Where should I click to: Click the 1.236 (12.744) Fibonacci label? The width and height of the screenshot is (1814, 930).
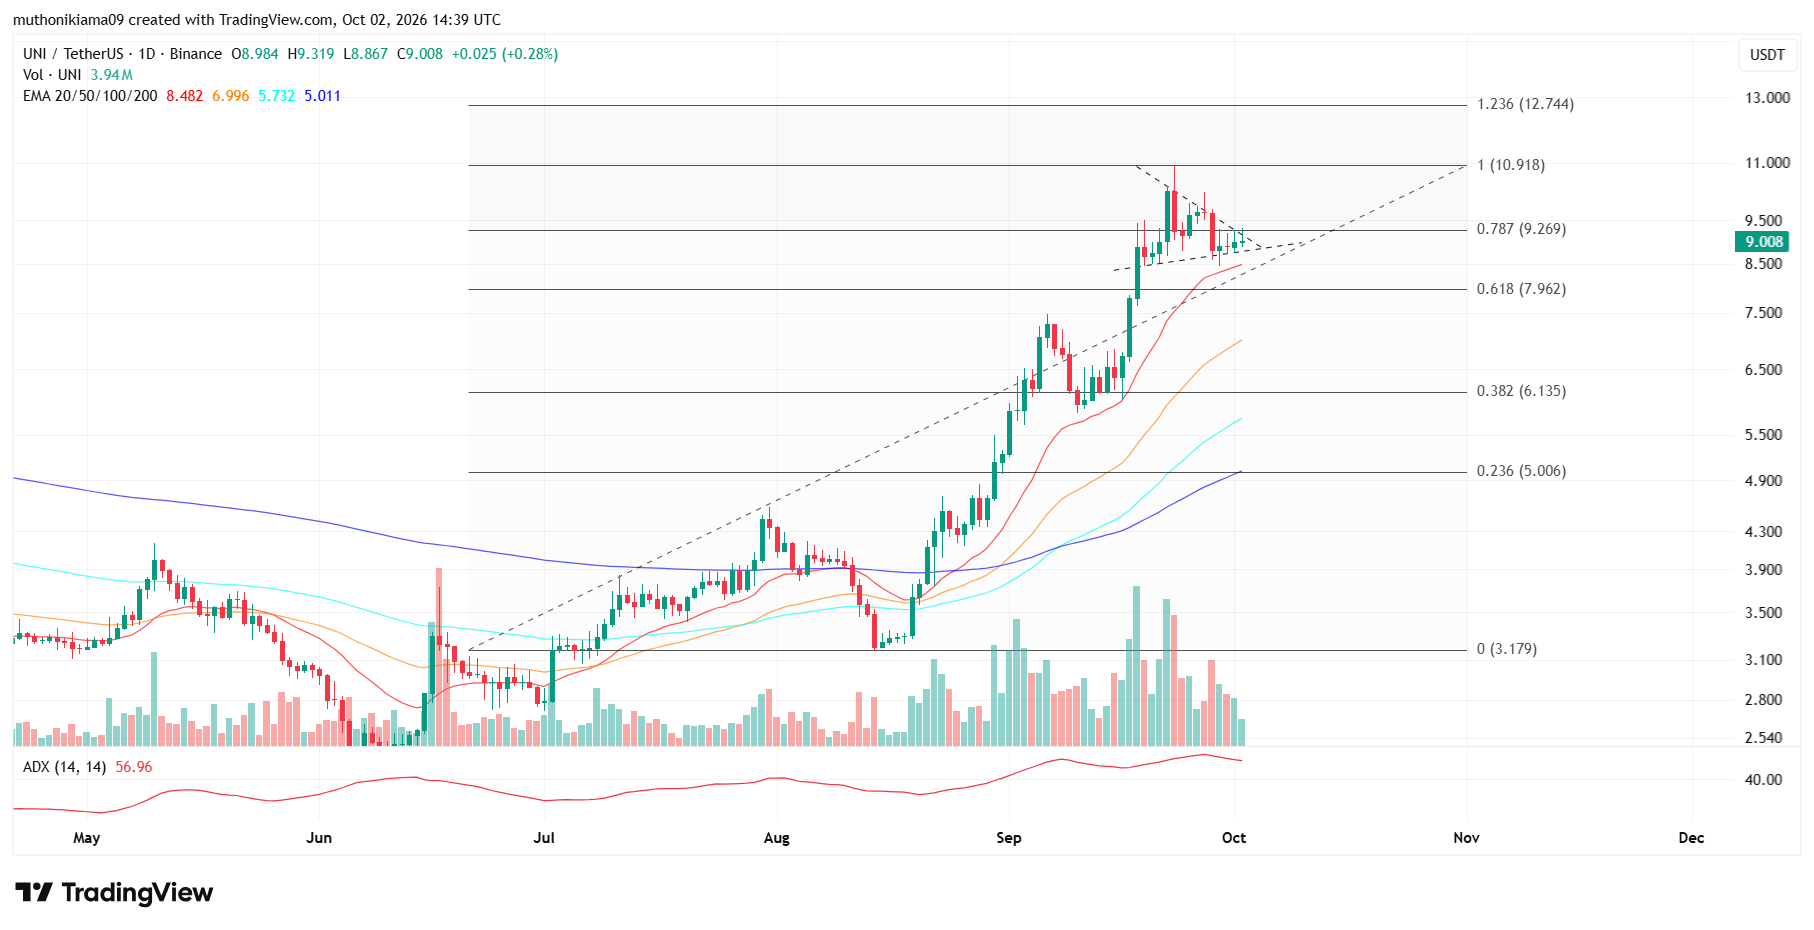click(1525, 104)
